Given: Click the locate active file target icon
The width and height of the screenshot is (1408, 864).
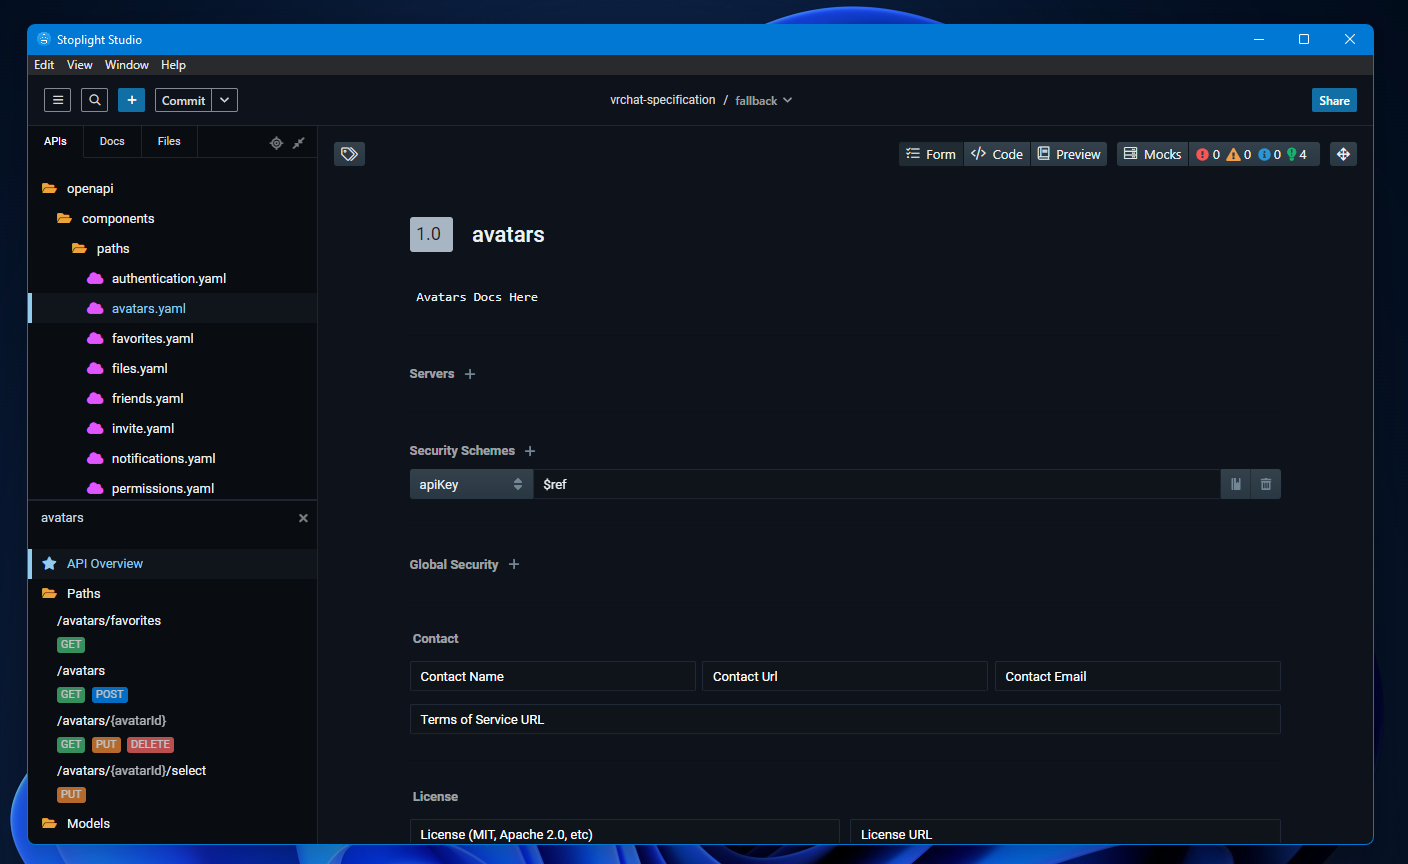Looking at the screenshot, I should pos(276,143).
